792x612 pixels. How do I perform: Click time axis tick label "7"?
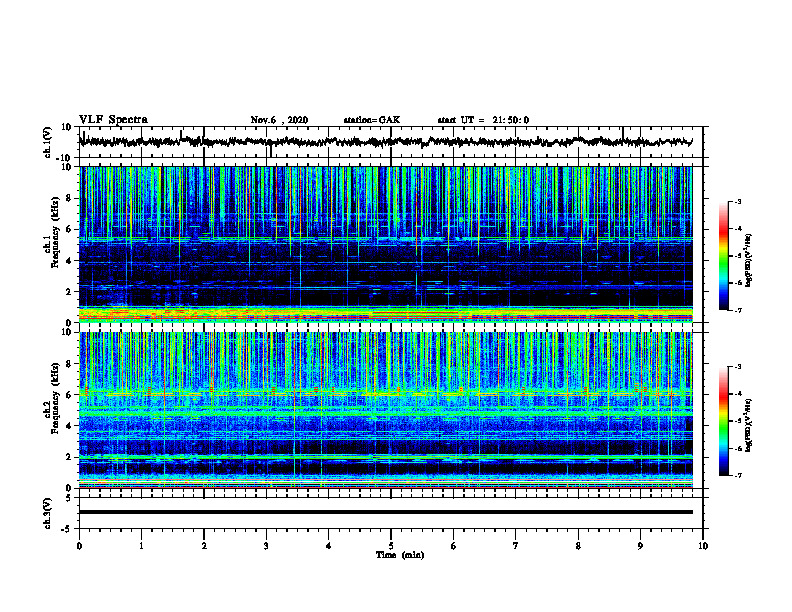pos(516,546)
